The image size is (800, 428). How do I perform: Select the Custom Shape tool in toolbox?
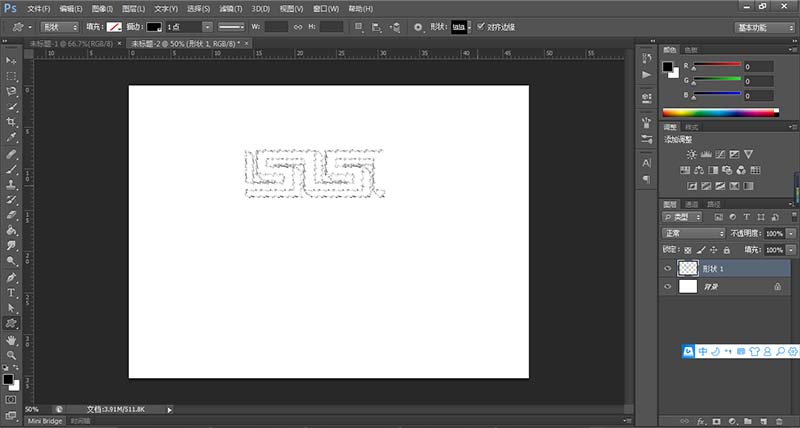tap(11, 323)
